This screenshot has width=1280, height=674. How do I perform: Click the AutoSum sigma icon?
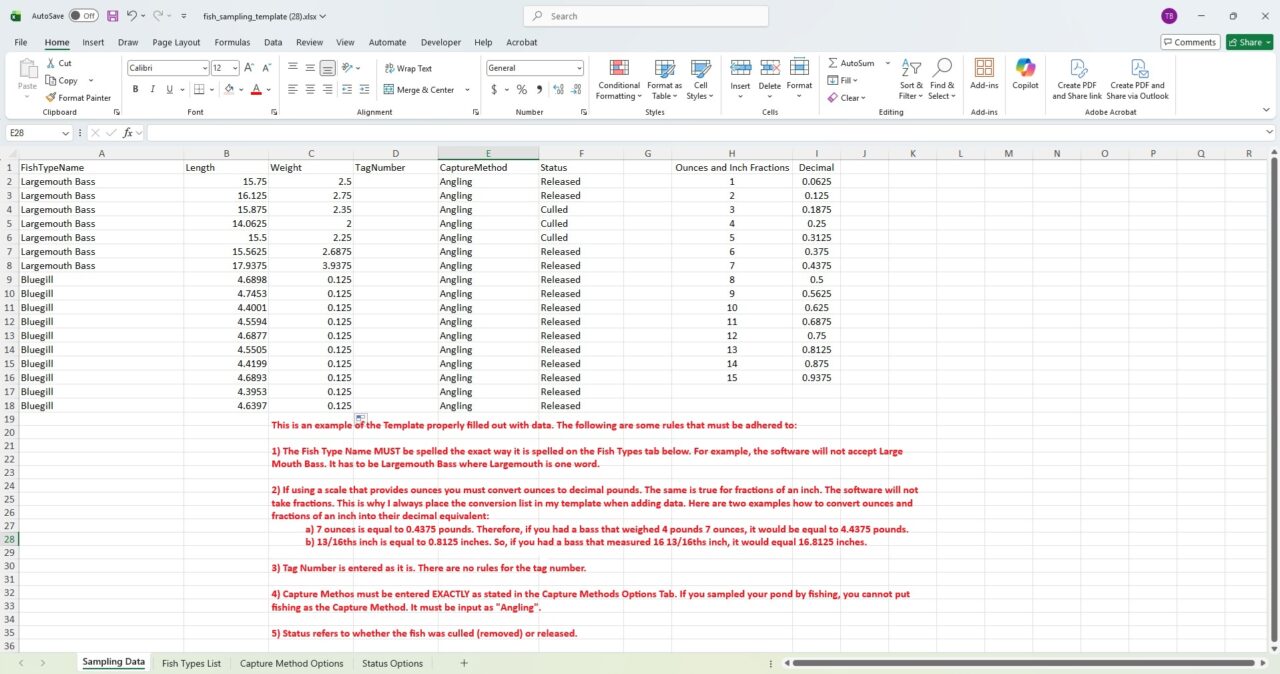833,63
